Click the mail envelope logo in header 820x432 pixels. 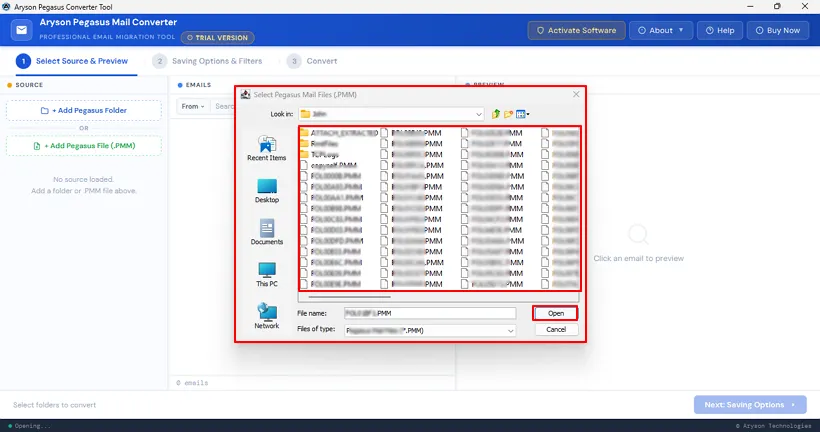(21, 30)
